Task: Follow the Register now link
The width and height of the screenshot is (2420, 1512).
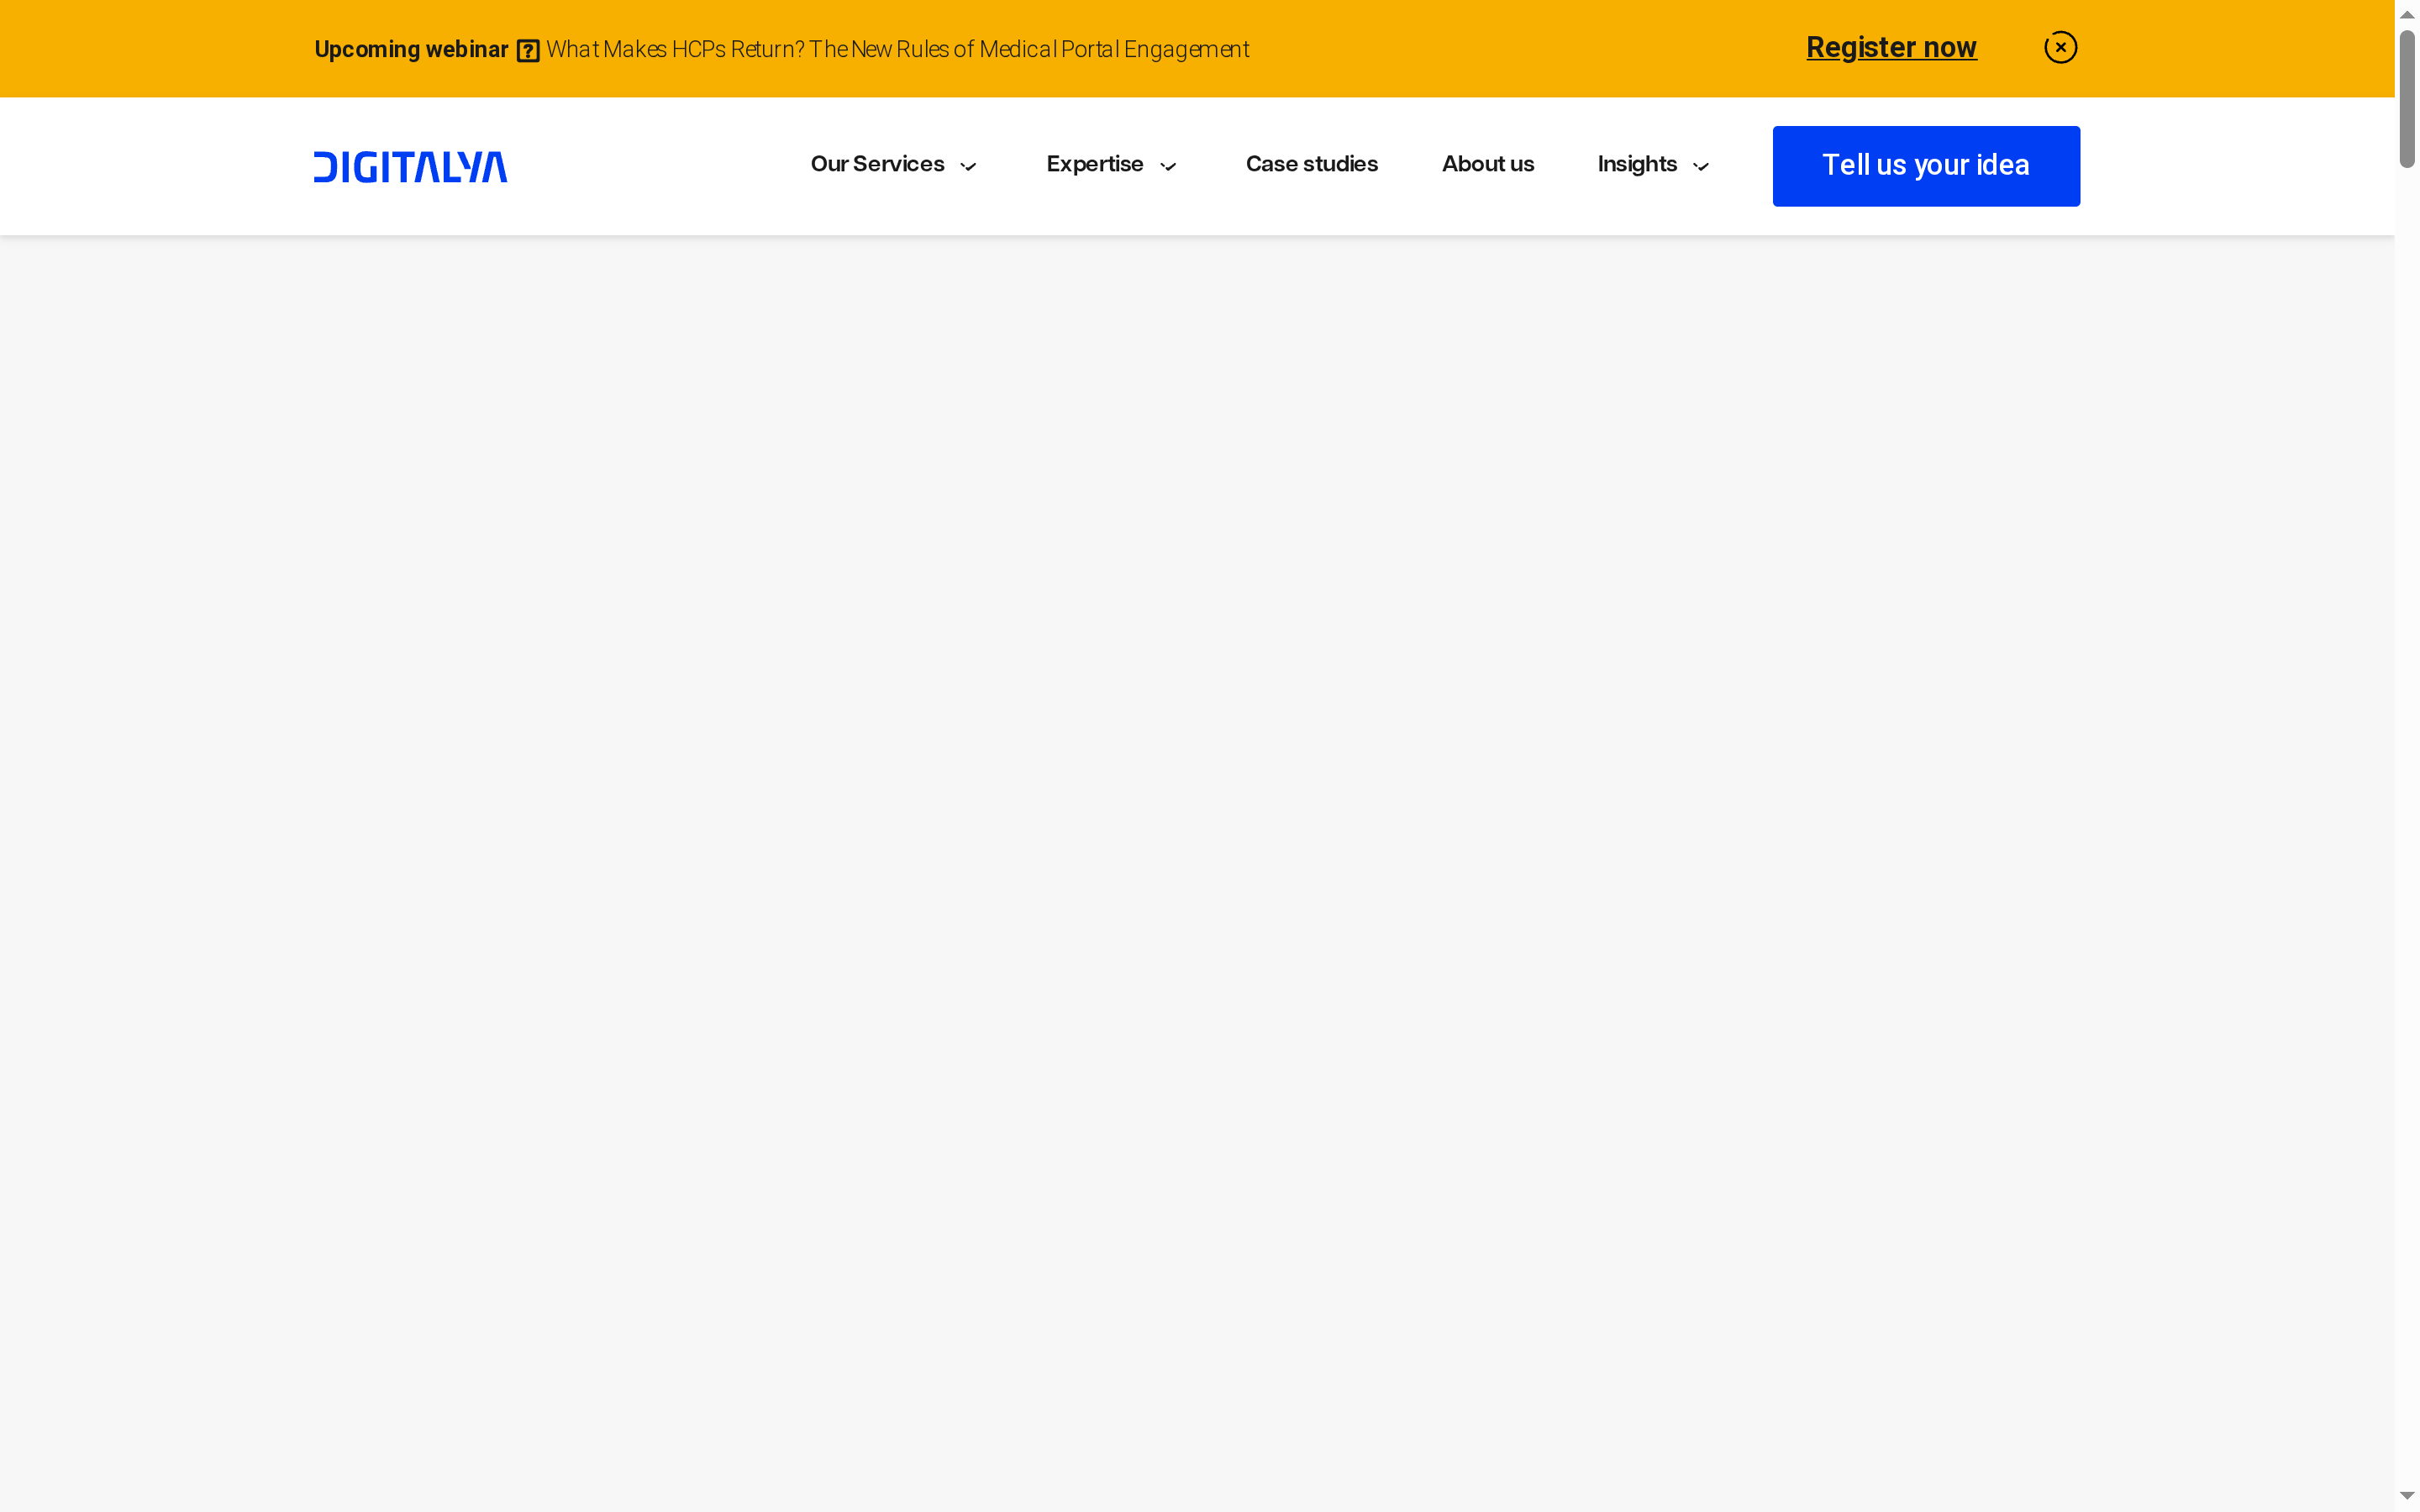Action: [1891, 47]
